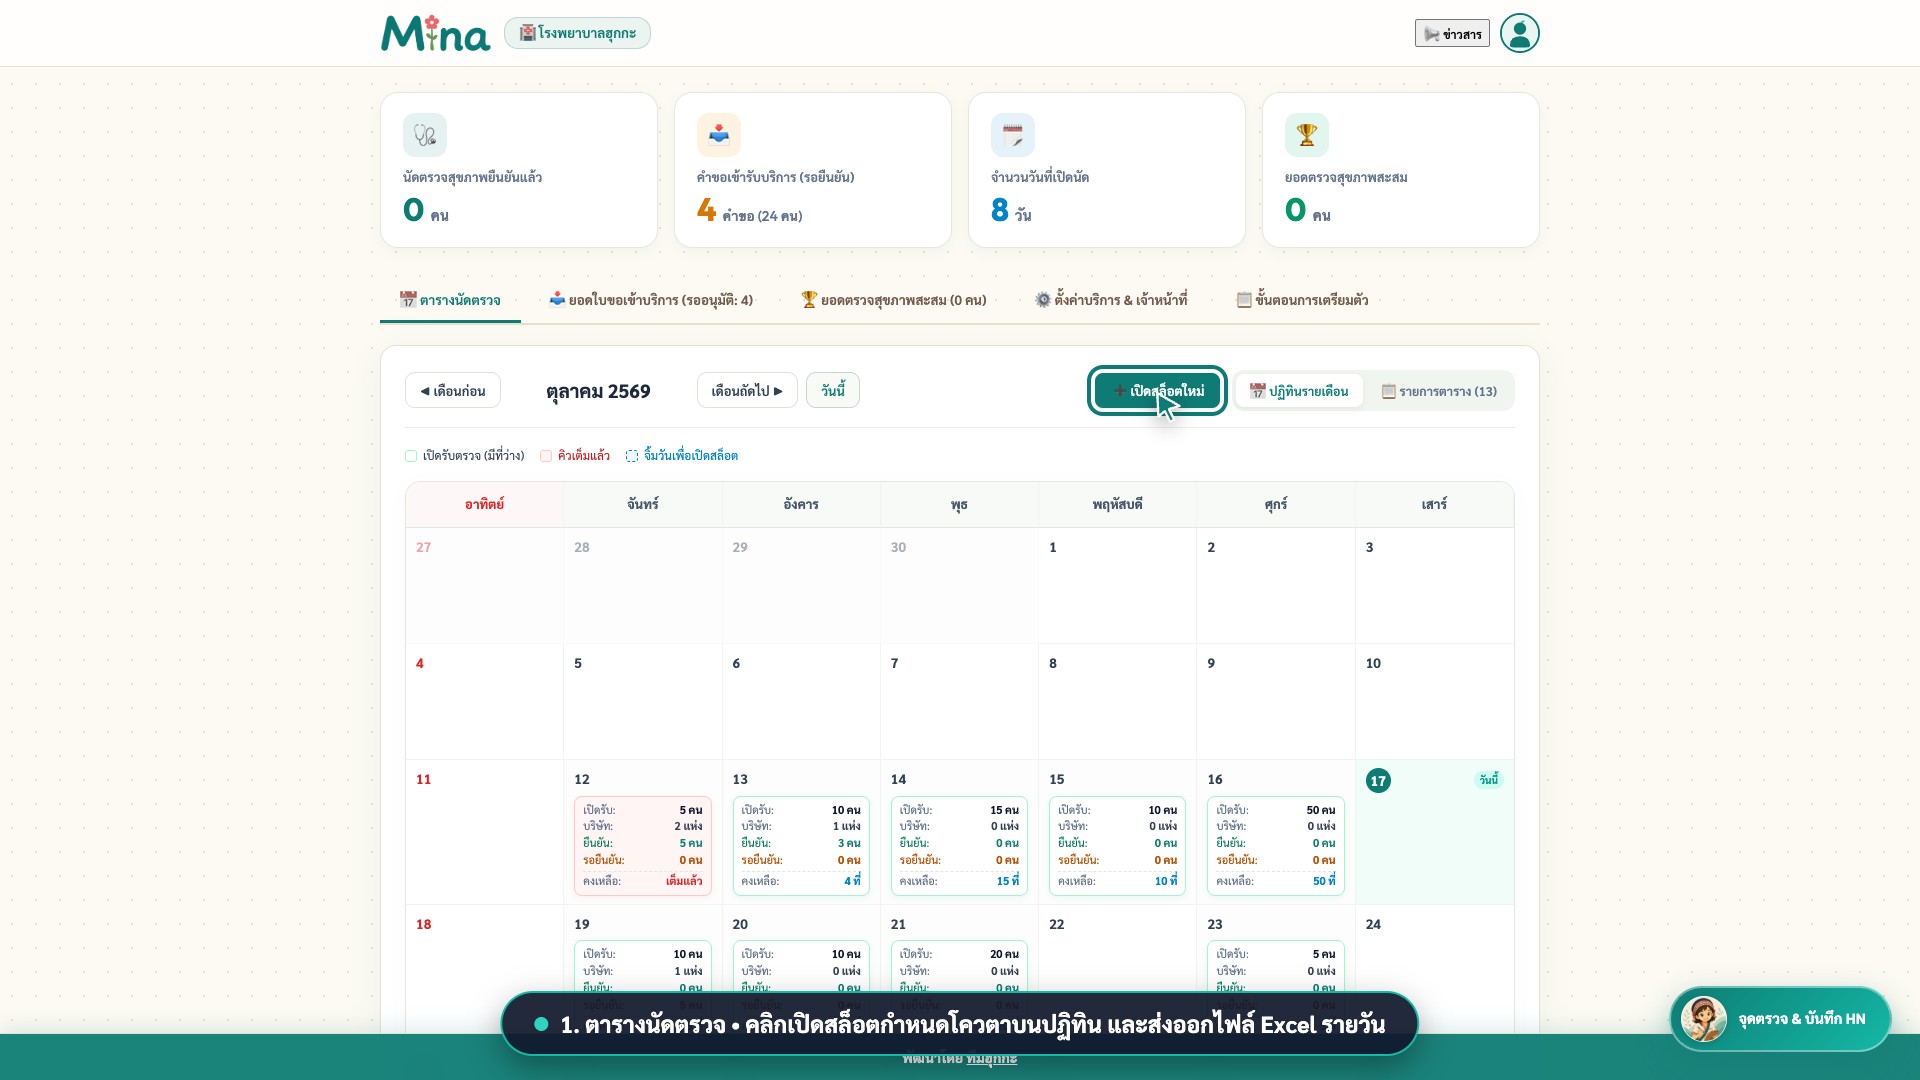Click the trophy icon on cumulative checkups card

1307,135
